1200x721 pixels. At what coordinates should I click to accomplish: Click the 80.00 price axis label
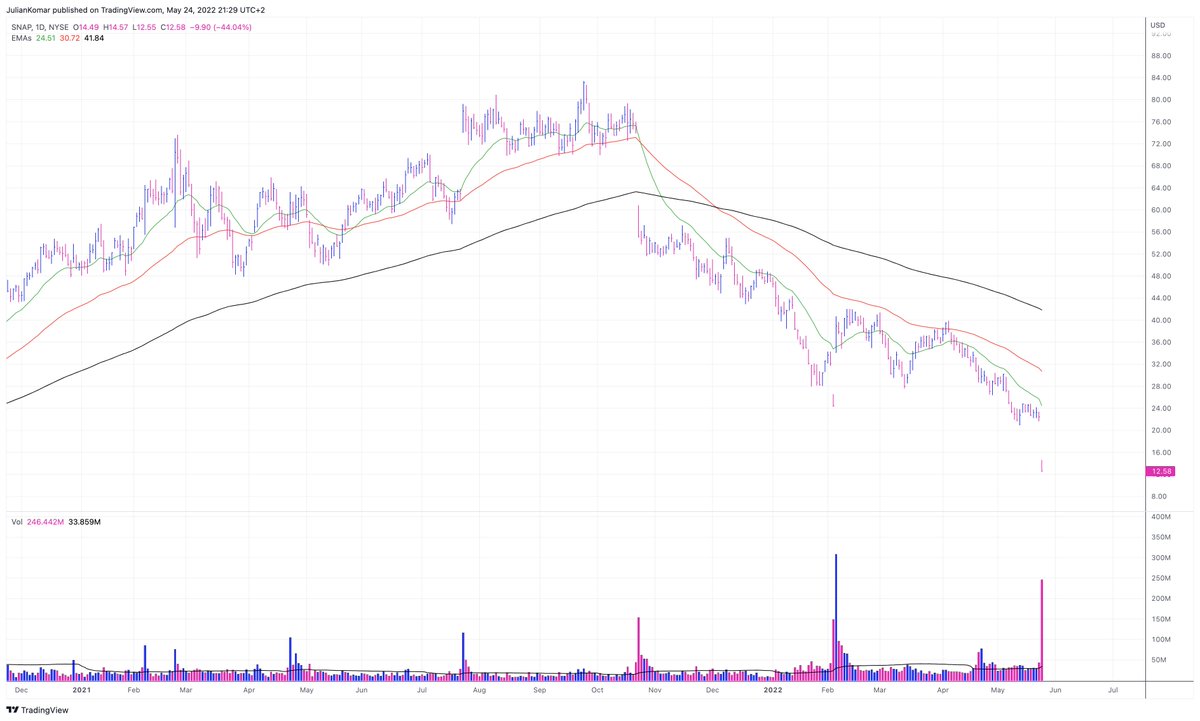[1160, 100]
